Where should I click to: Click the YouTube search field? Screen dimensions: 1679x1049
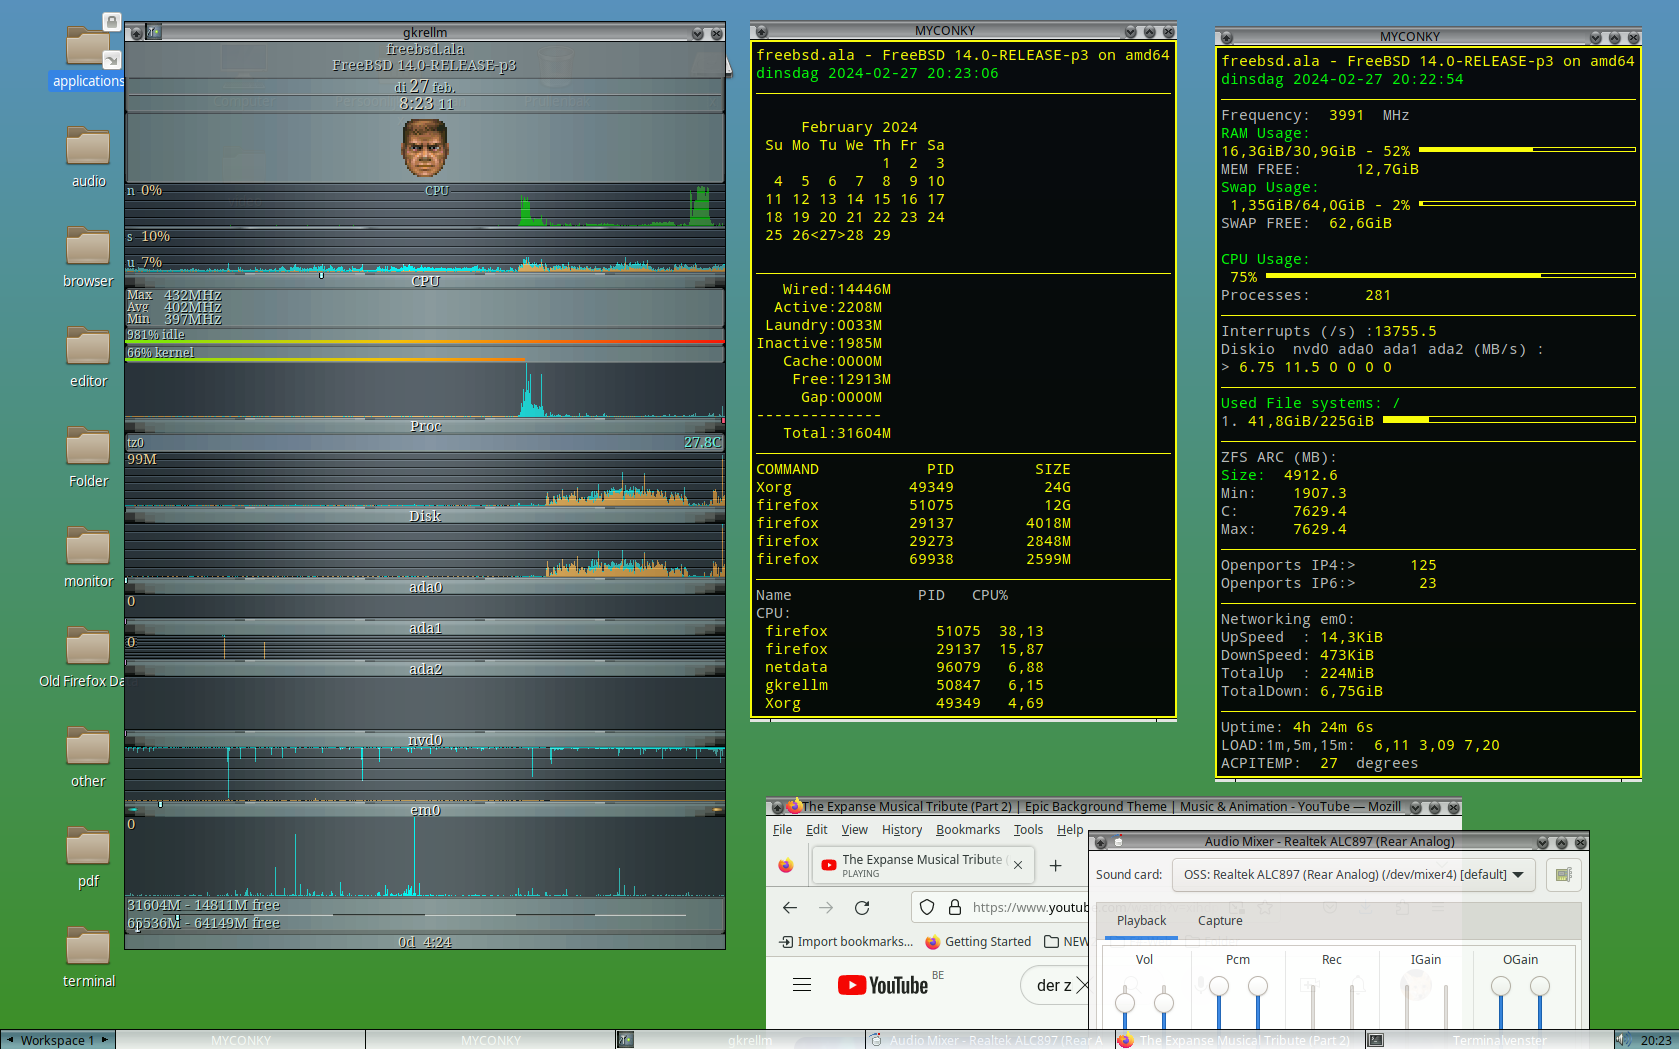[1052, 985]
